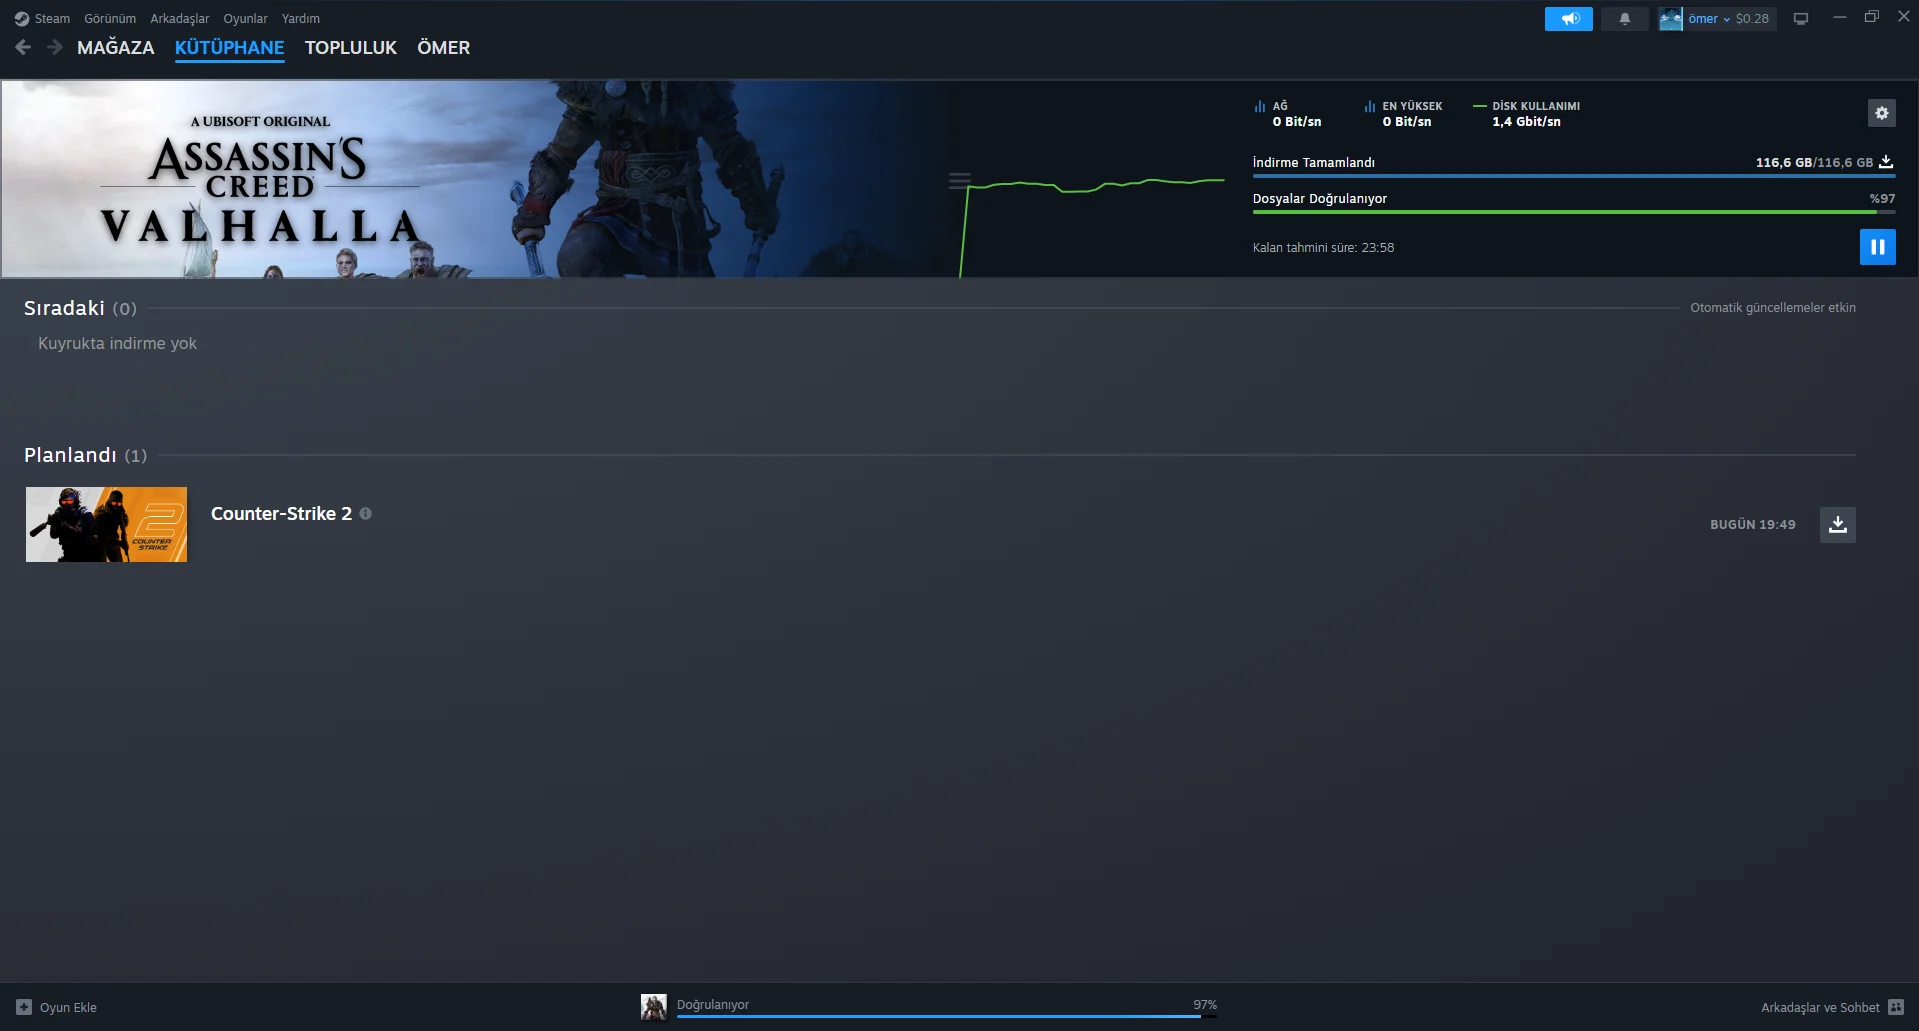The image size is (1919, 1031).
Task: Click the BUGÜN 19:49 schedule time
Action: click(x=1753, y=525)
